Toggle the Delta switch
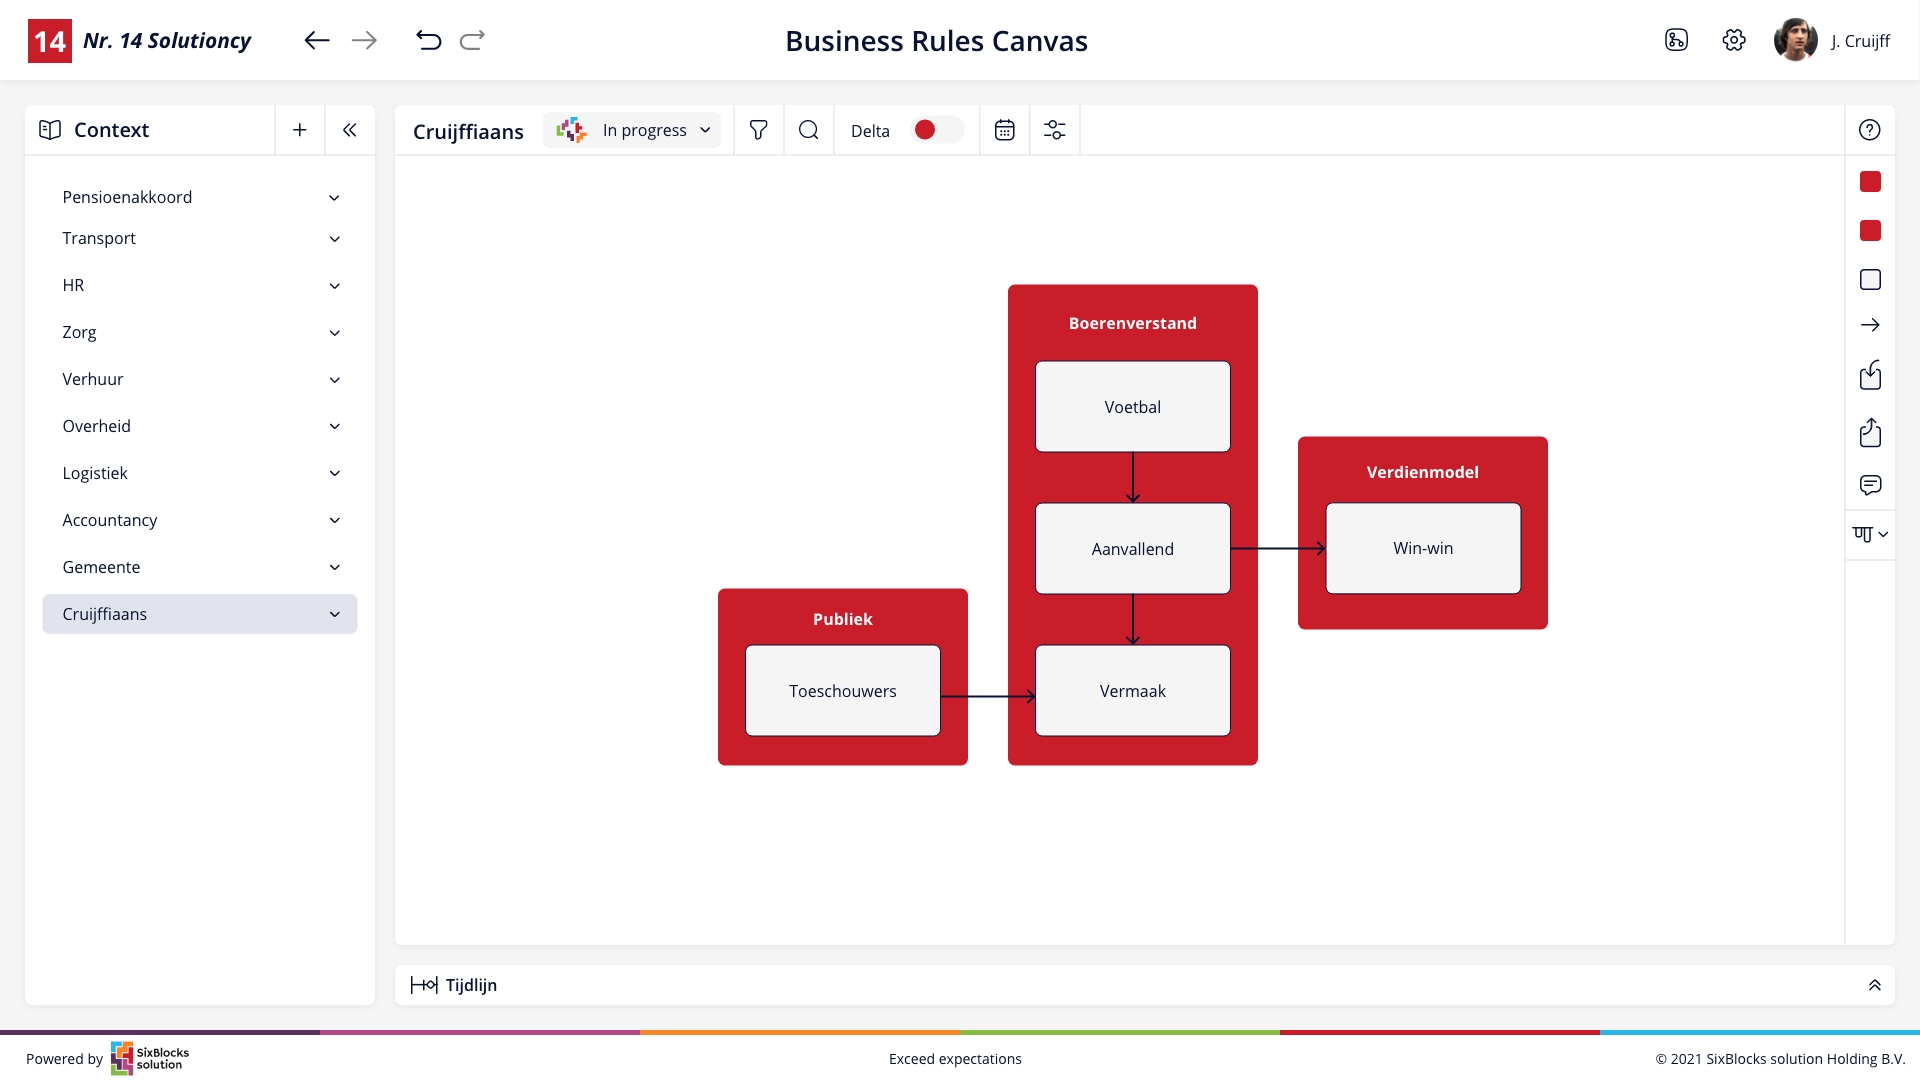This screenshot has height=1080, width=1920. pyautogui.click(x=937, y=130)
